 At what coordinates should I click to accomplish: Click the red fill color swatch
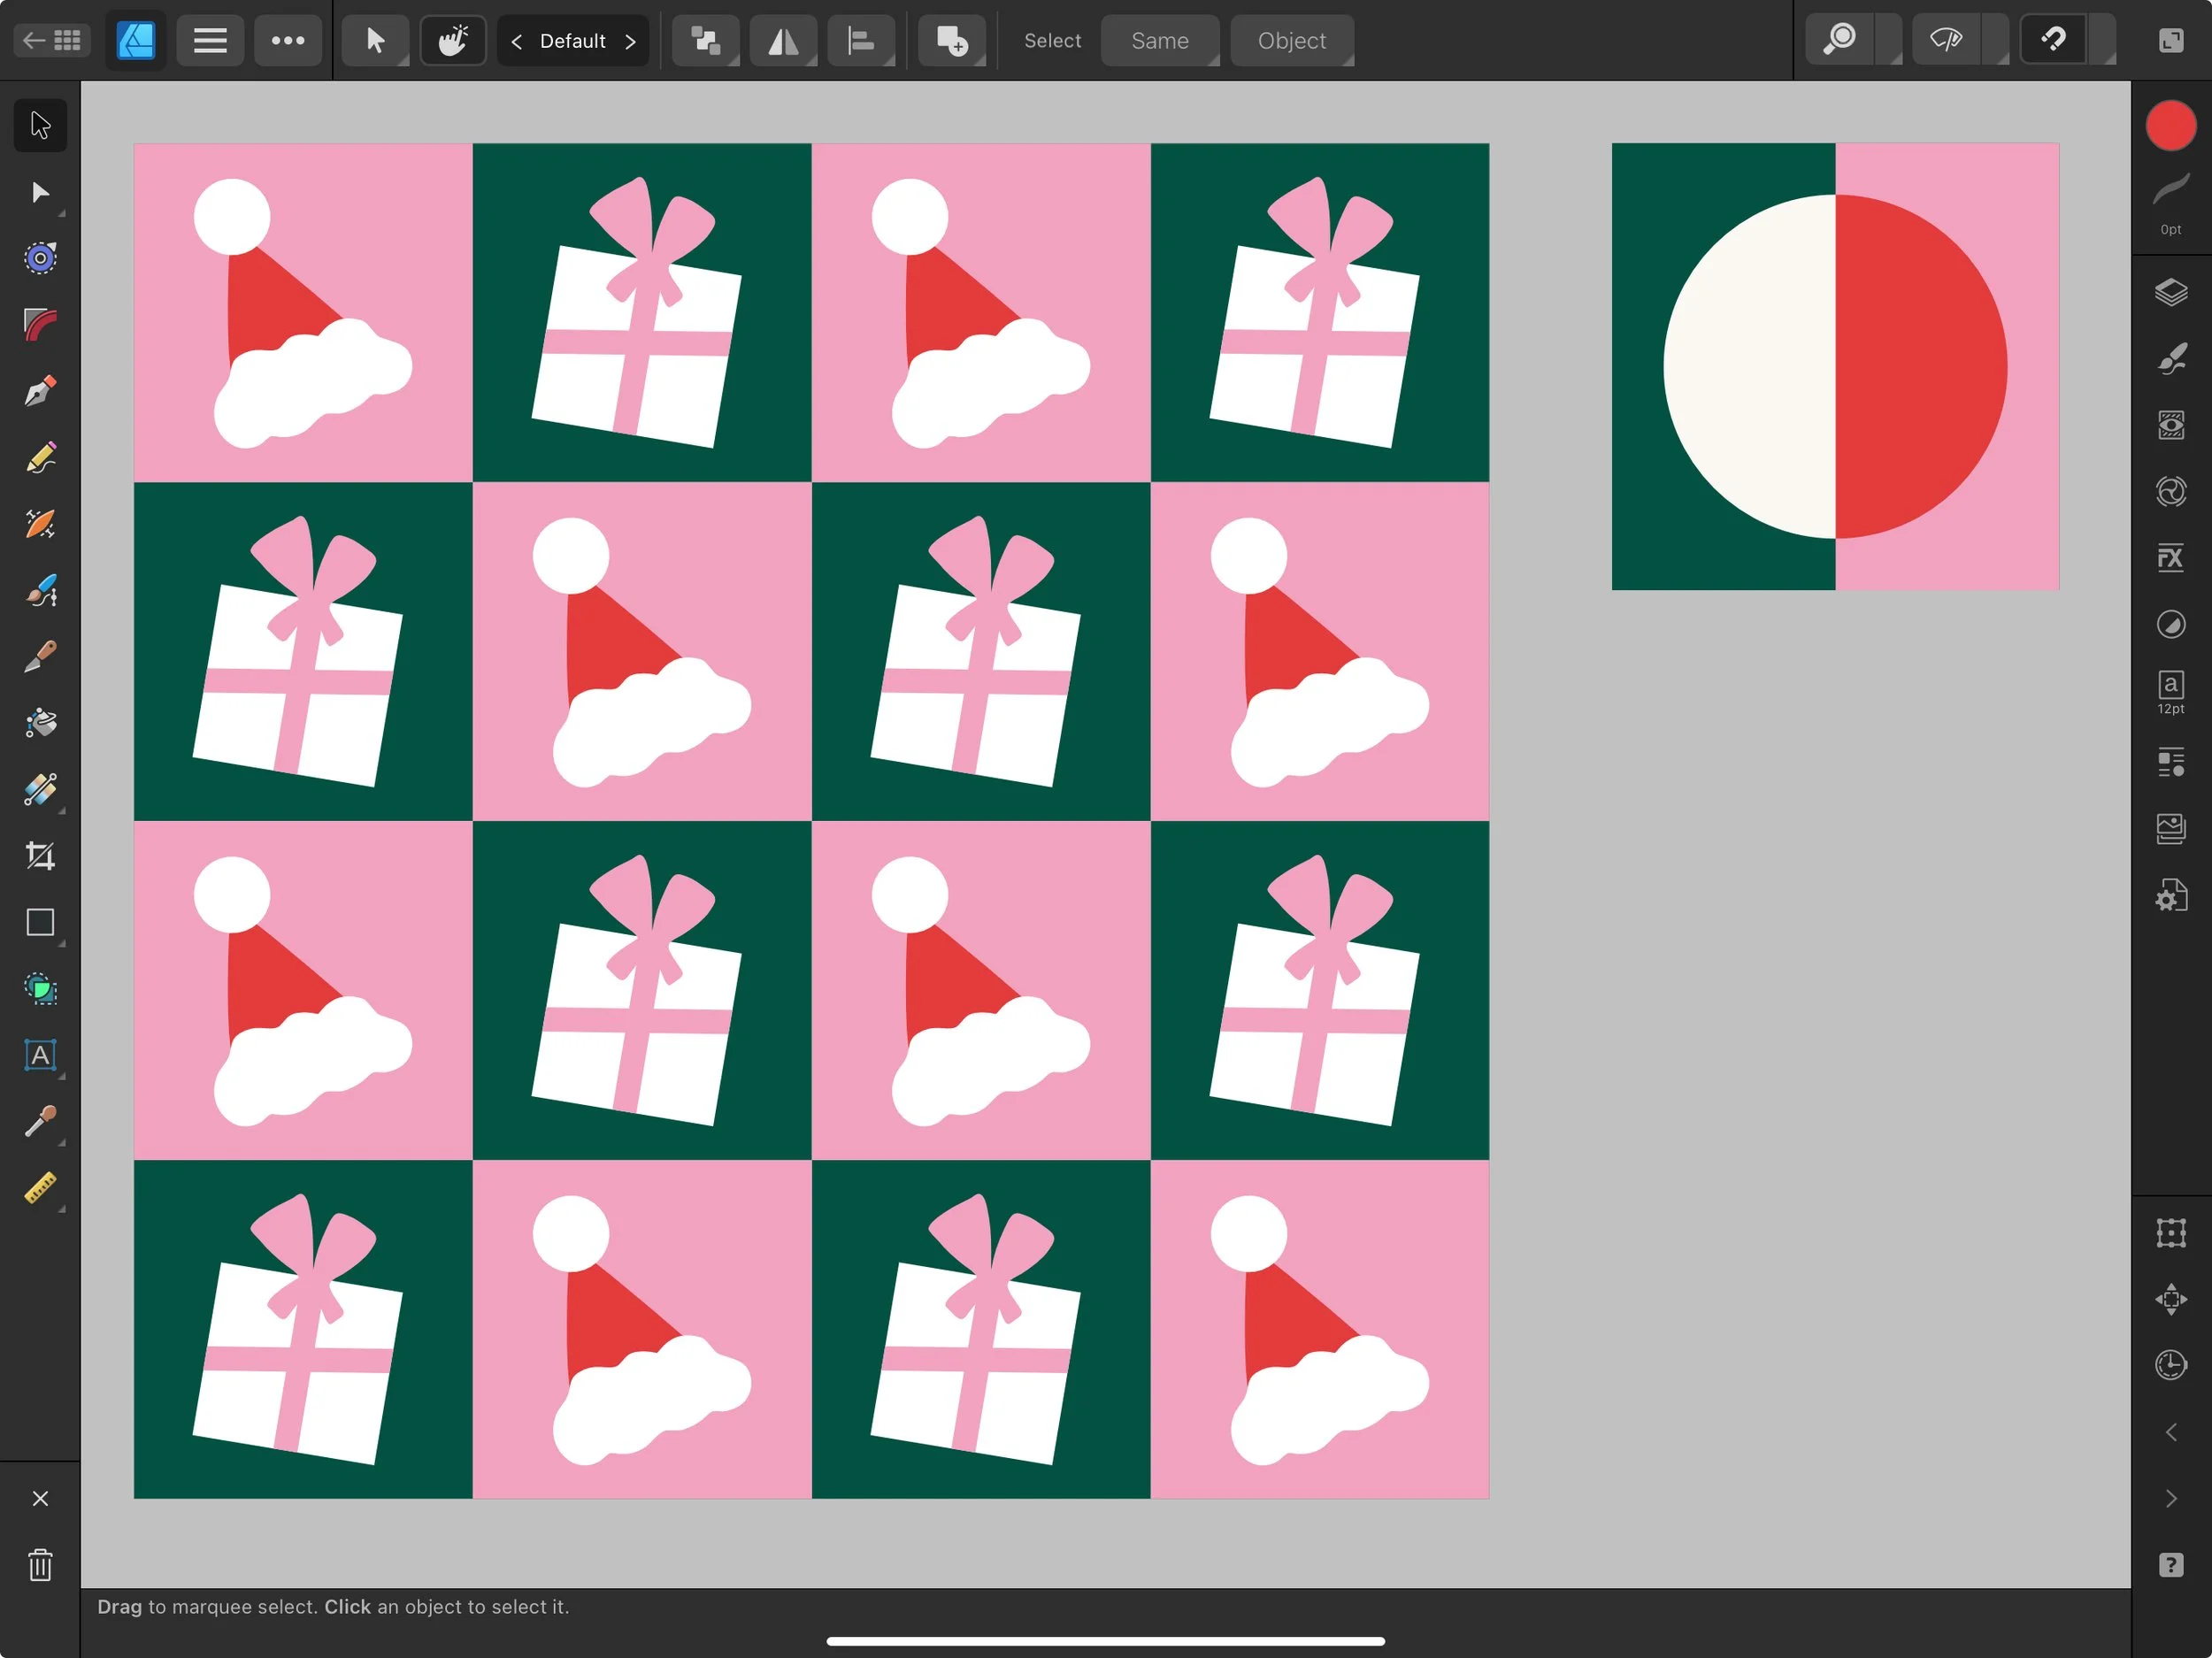[2170, 124]
